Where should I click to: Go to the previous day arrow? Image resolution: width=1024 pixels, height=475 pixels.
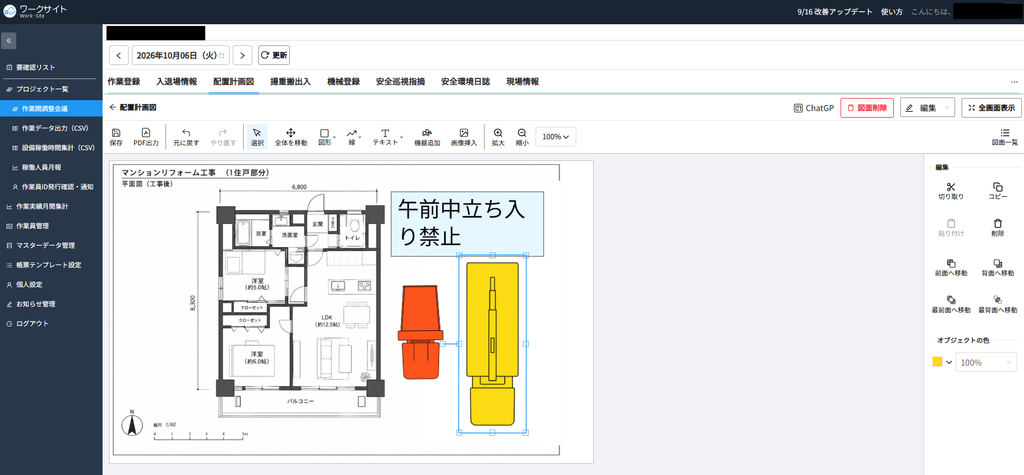click(118, 56)
